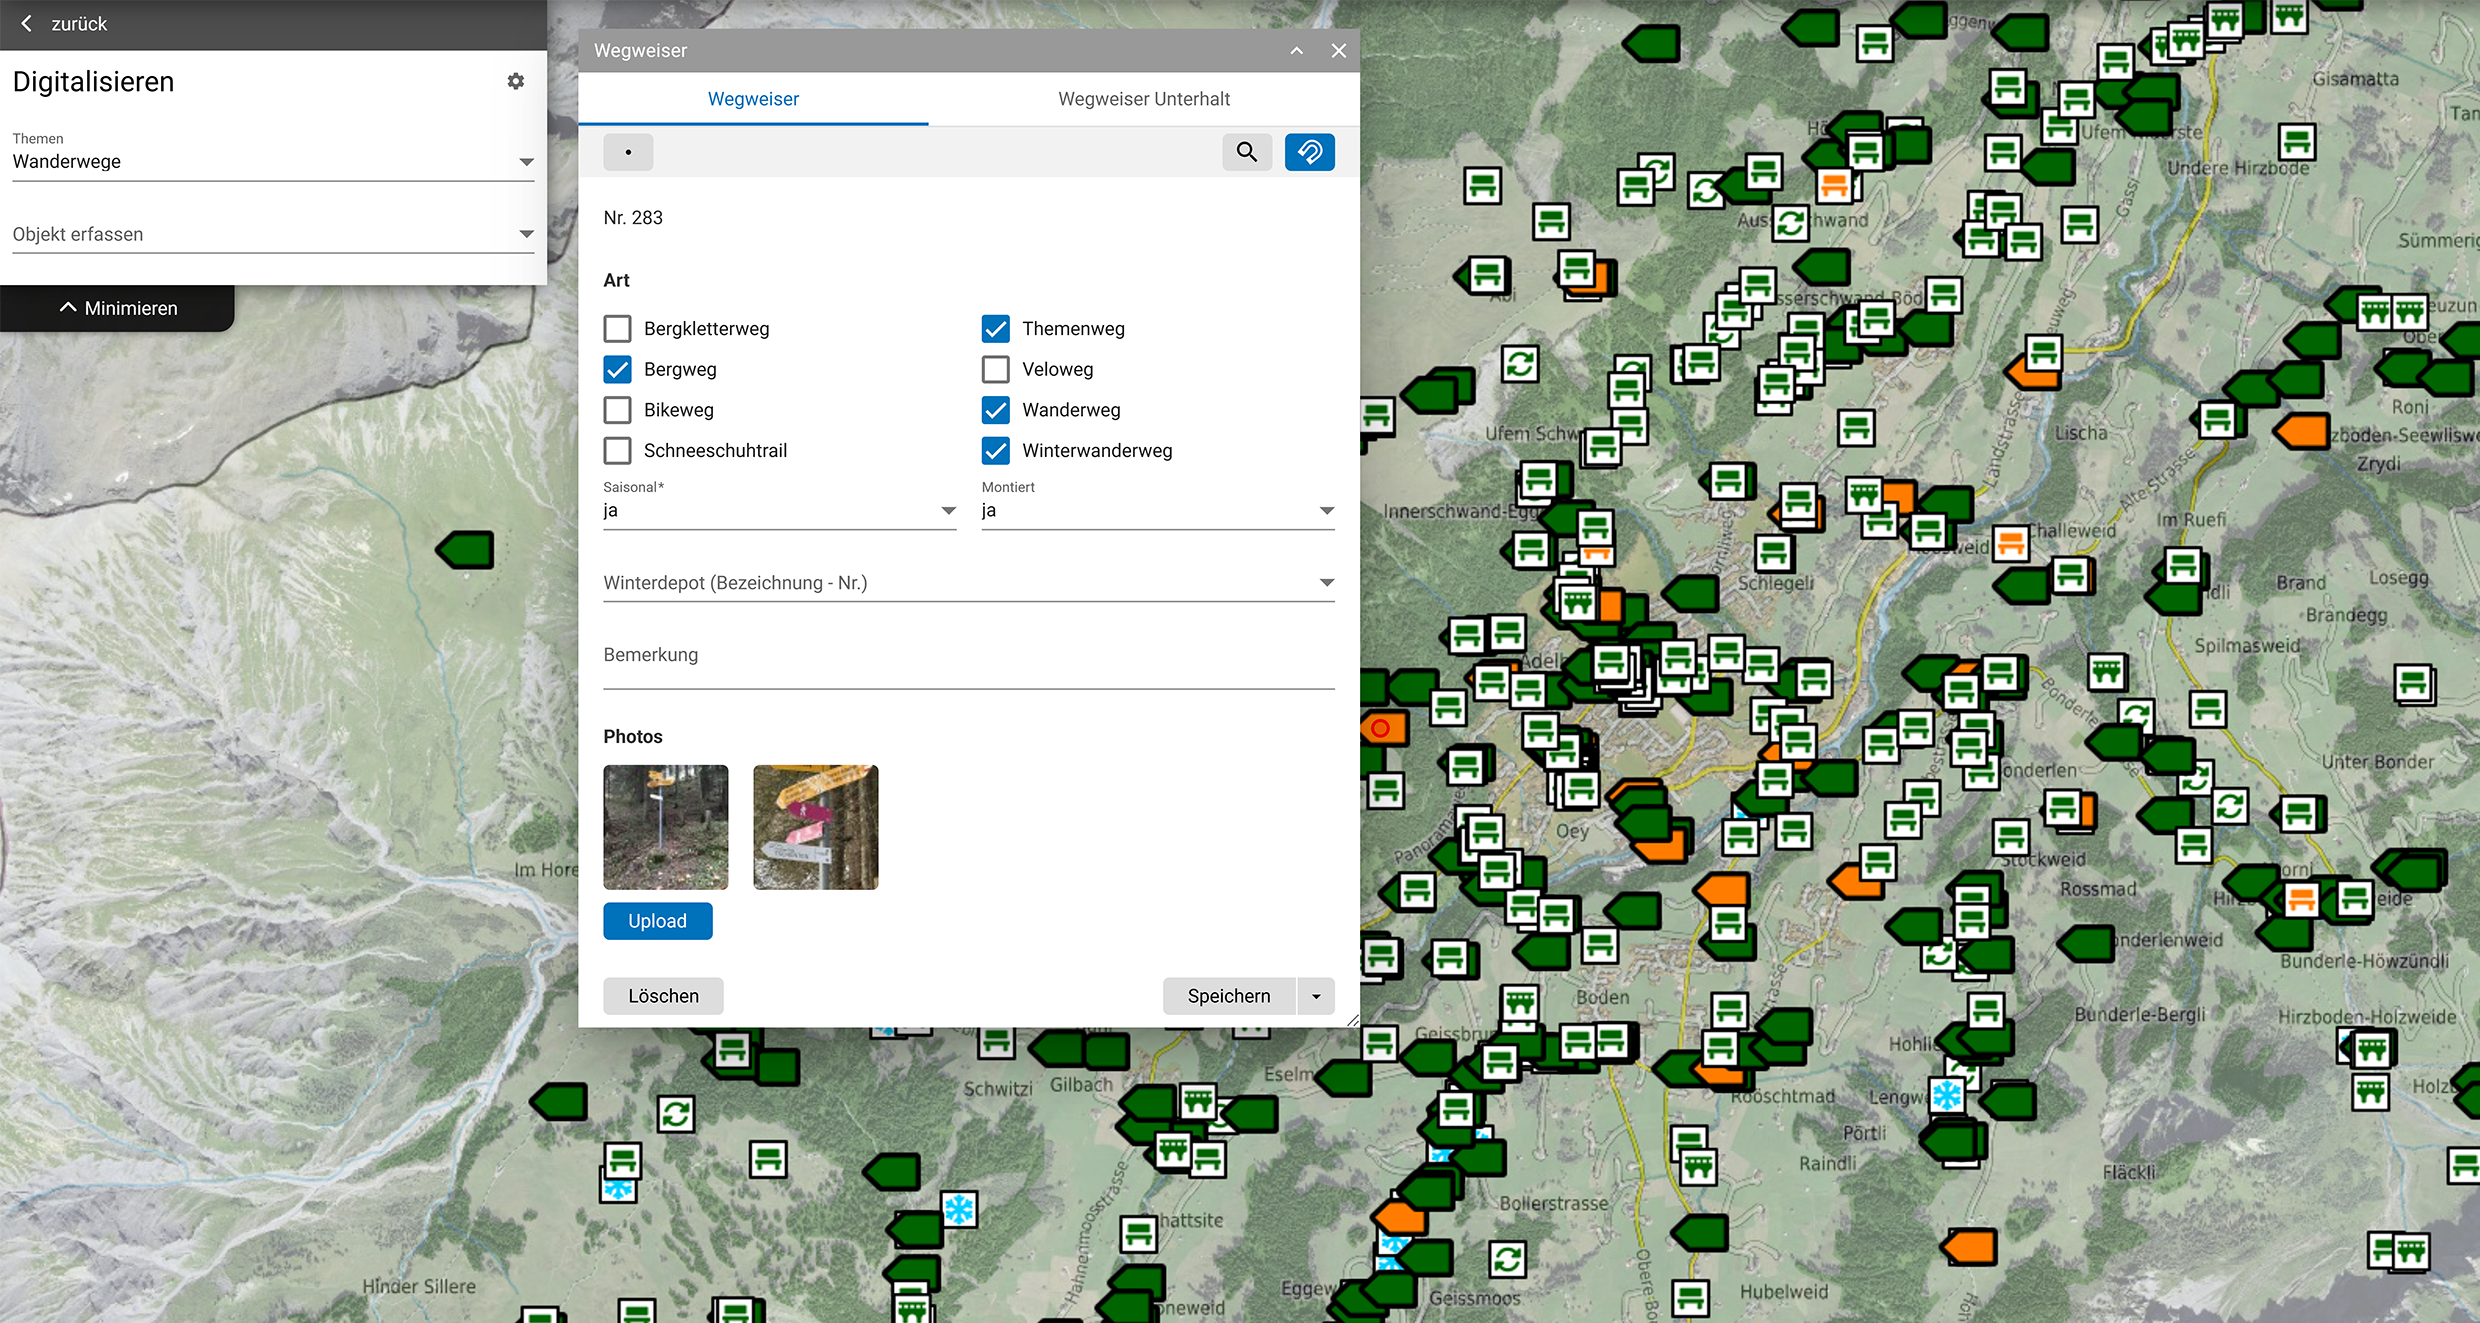Click the blue link icon button
2480x1323 pixels.
(x=1309, y=152)
